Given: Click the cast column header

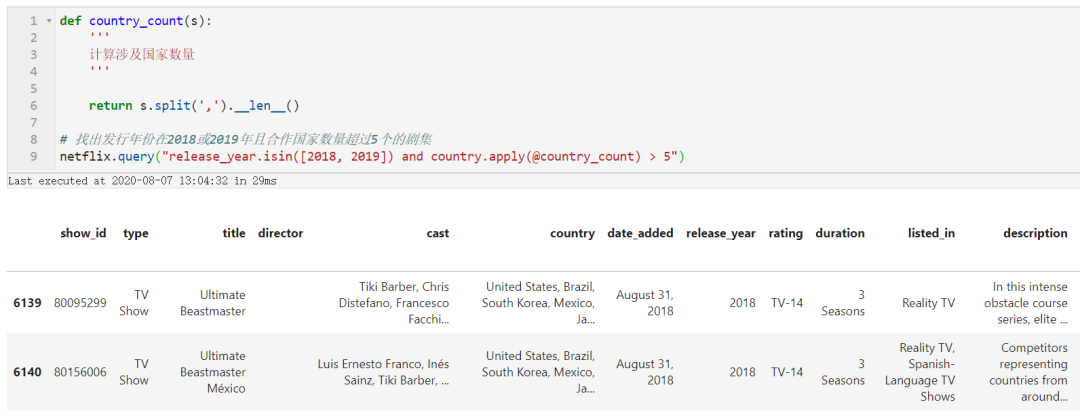Looking at the screenshot, I should coord(437,233).
